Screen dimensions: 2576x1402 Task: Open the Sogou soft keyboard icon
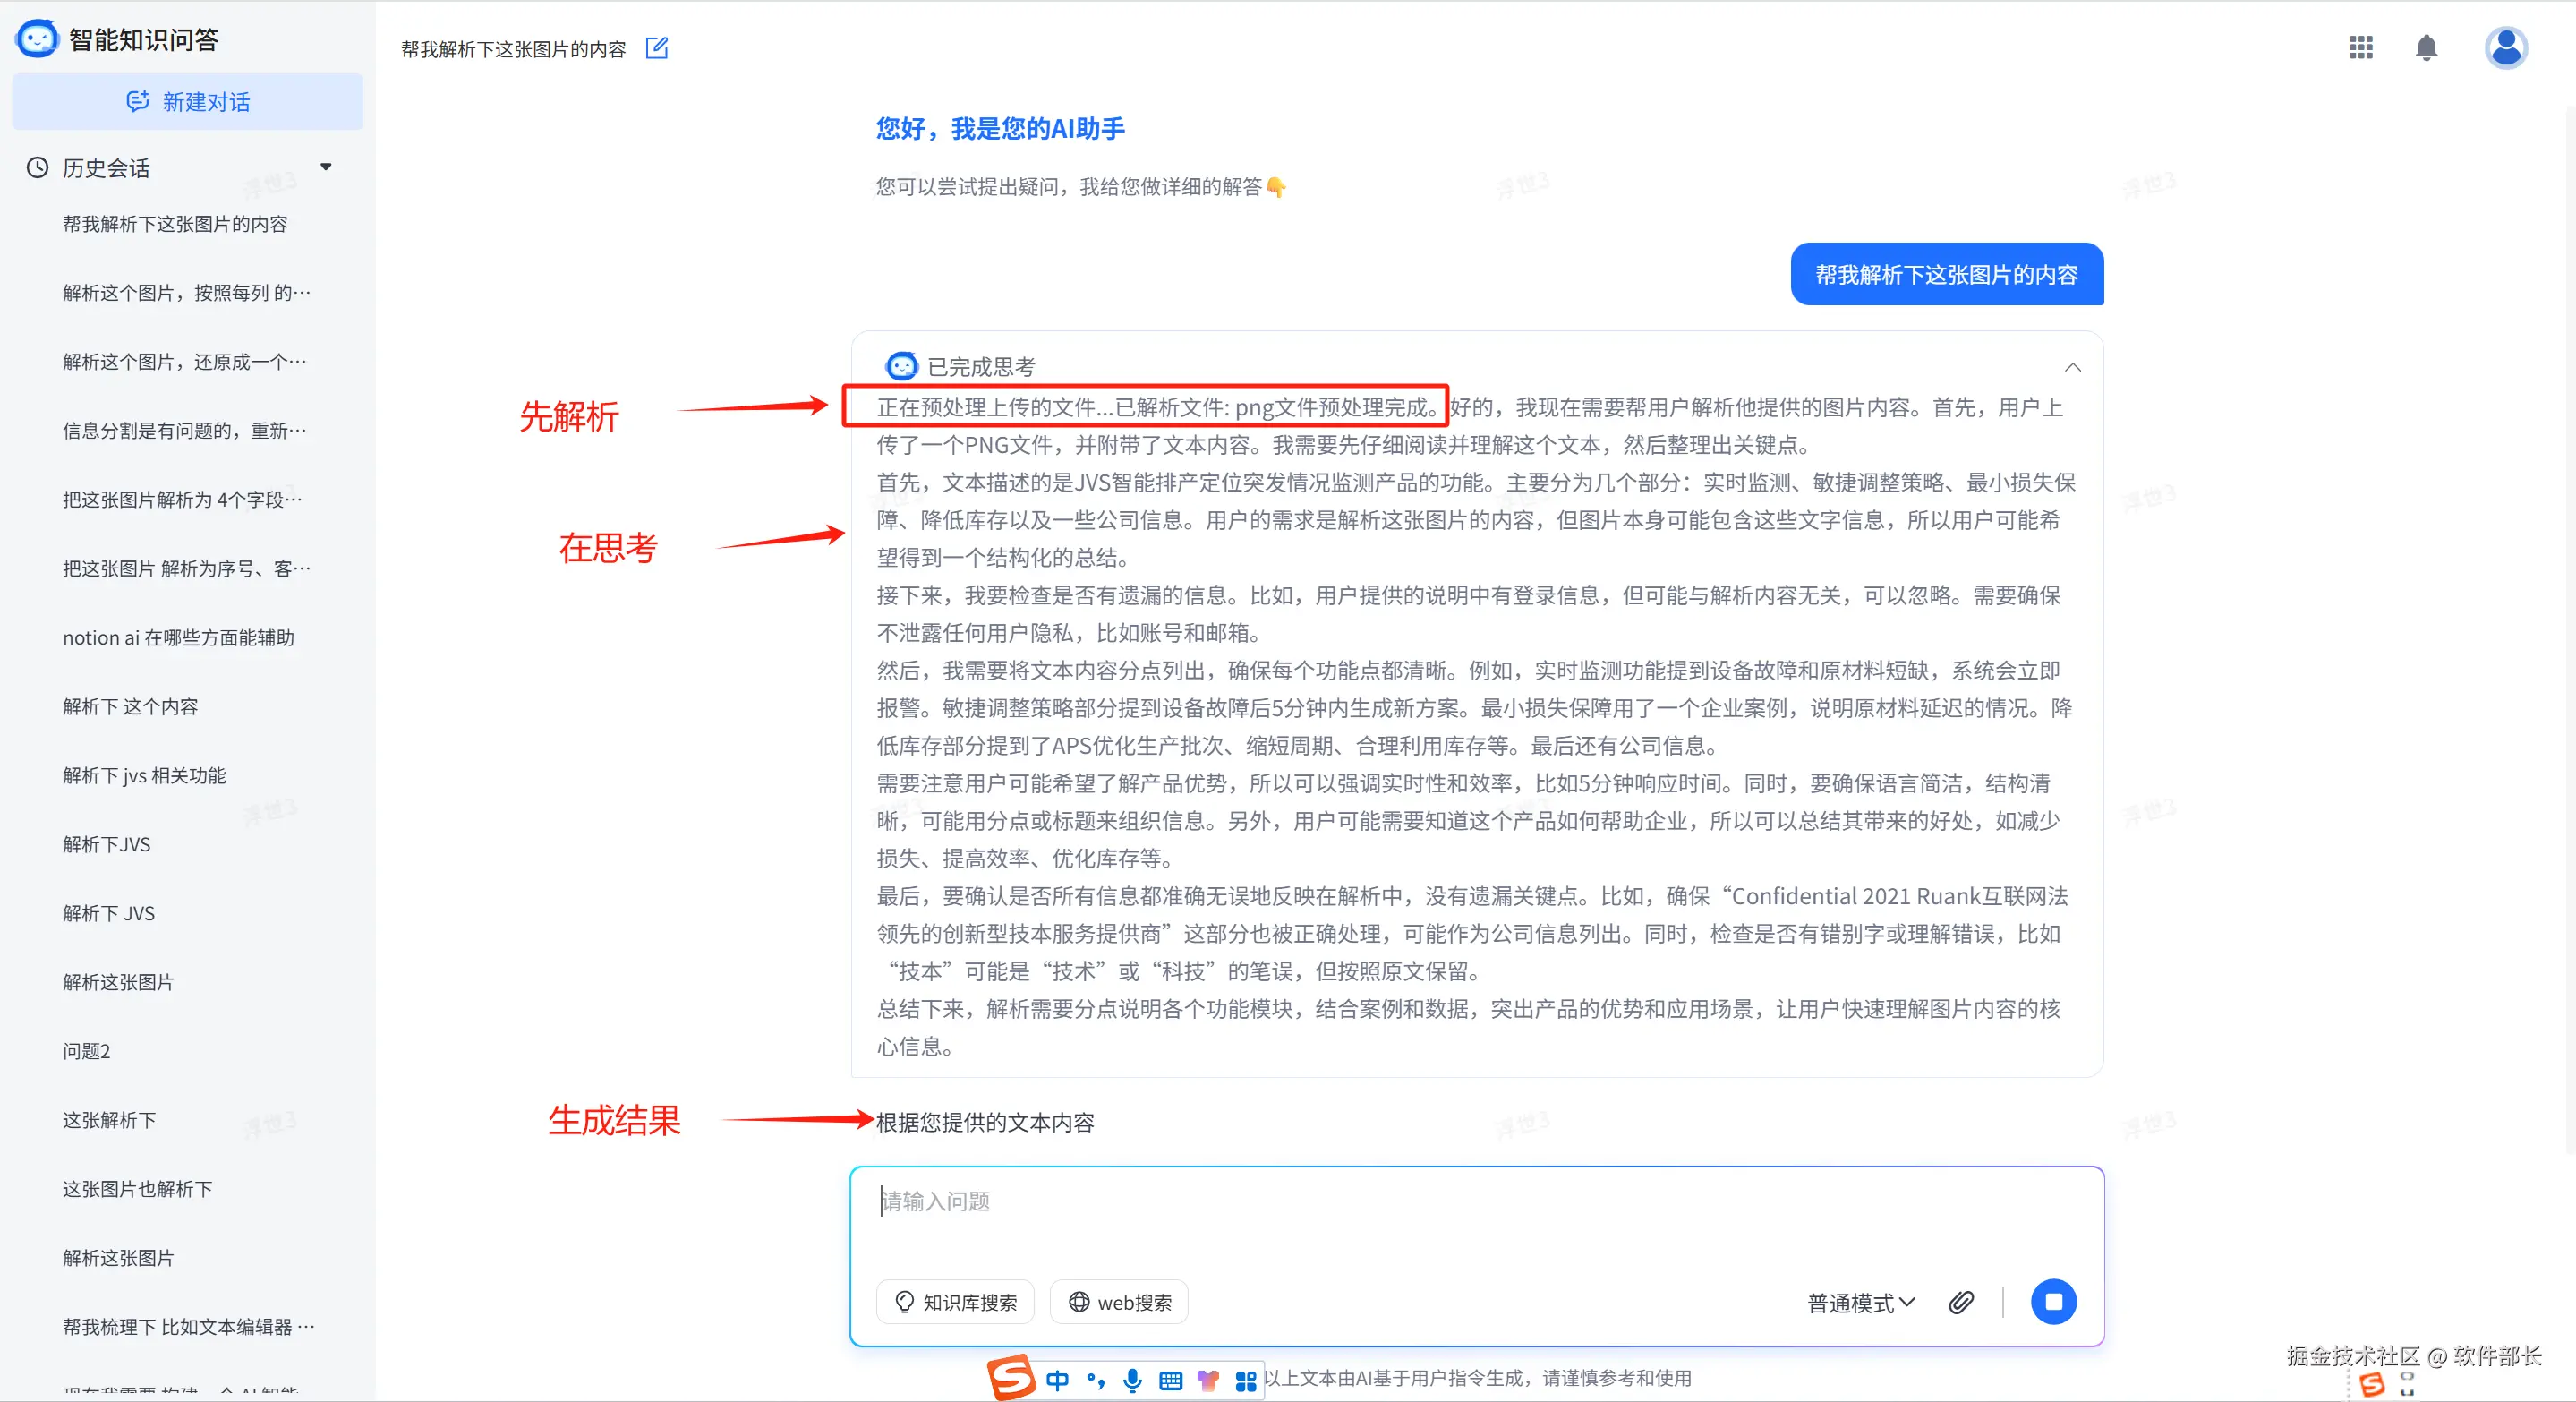[1170, 1381]
